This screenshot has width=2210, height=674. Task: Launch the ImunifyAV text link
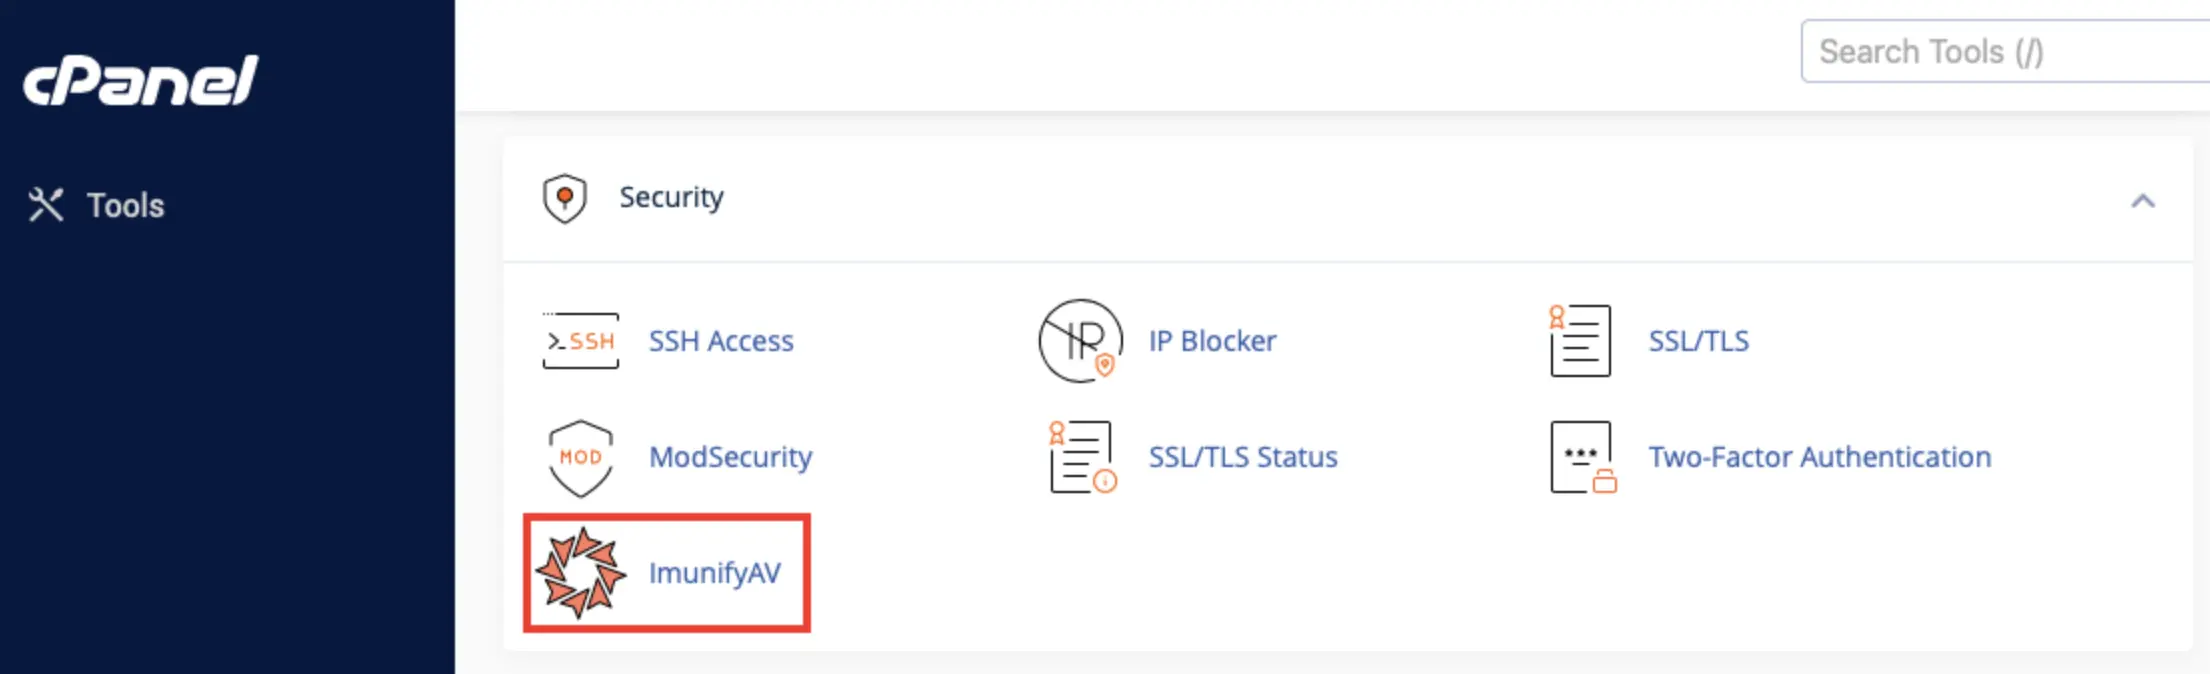tap(715, 573)
